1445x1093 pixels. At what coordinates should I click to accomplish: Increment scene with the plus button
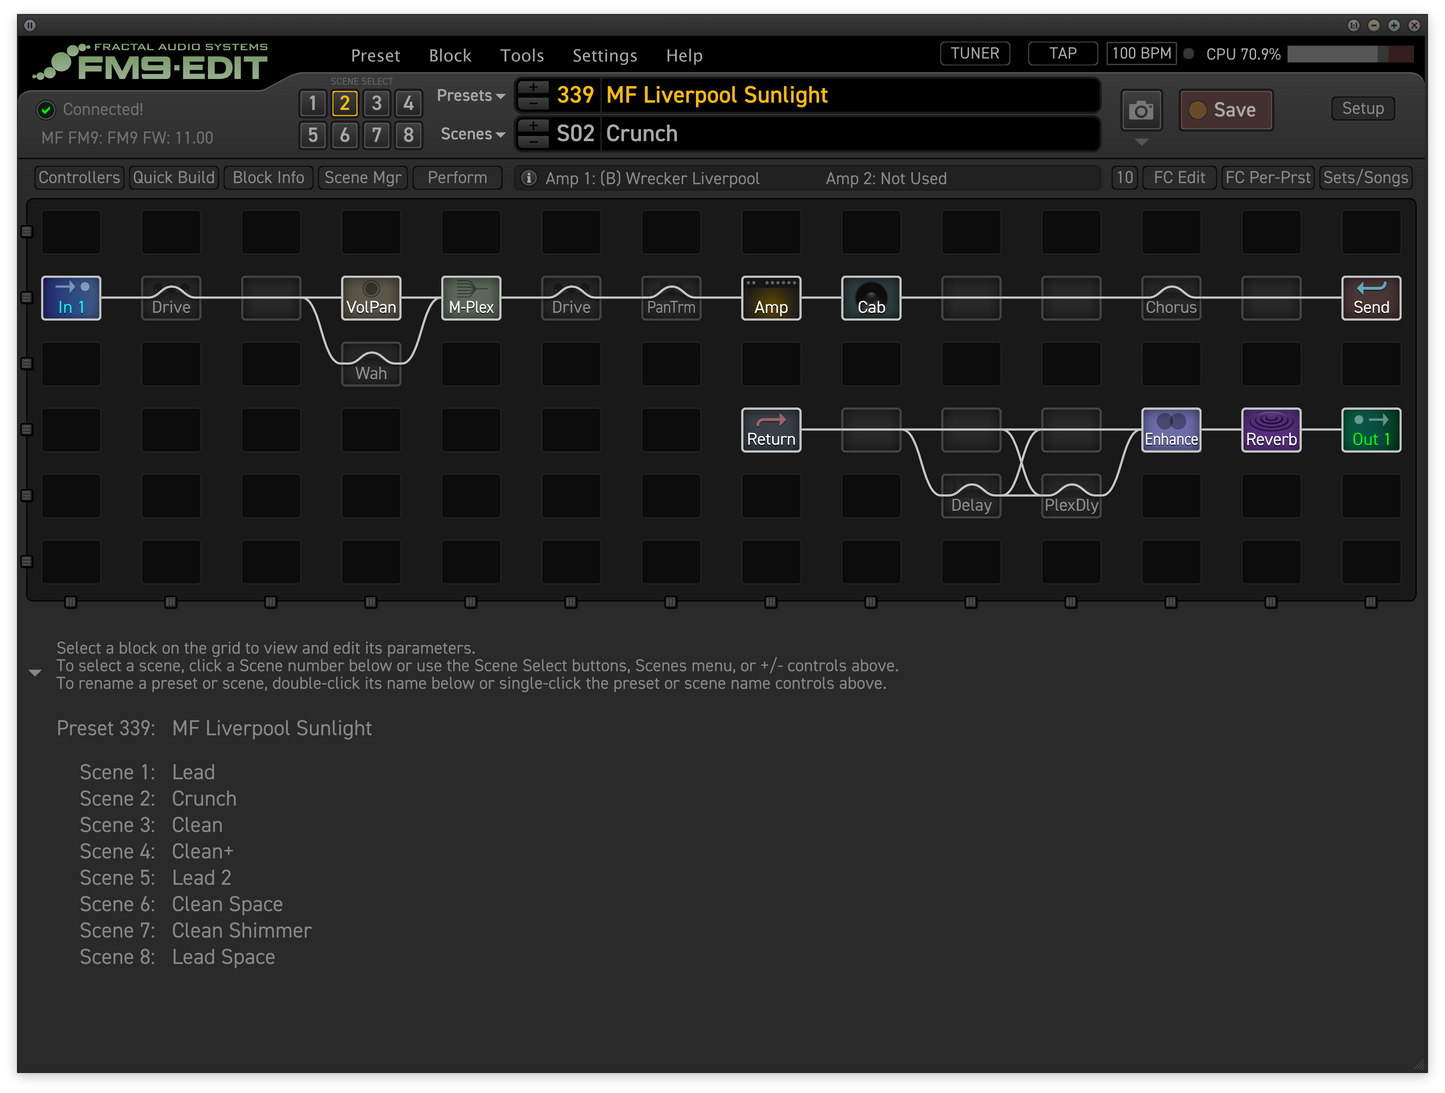coord(533,126)
